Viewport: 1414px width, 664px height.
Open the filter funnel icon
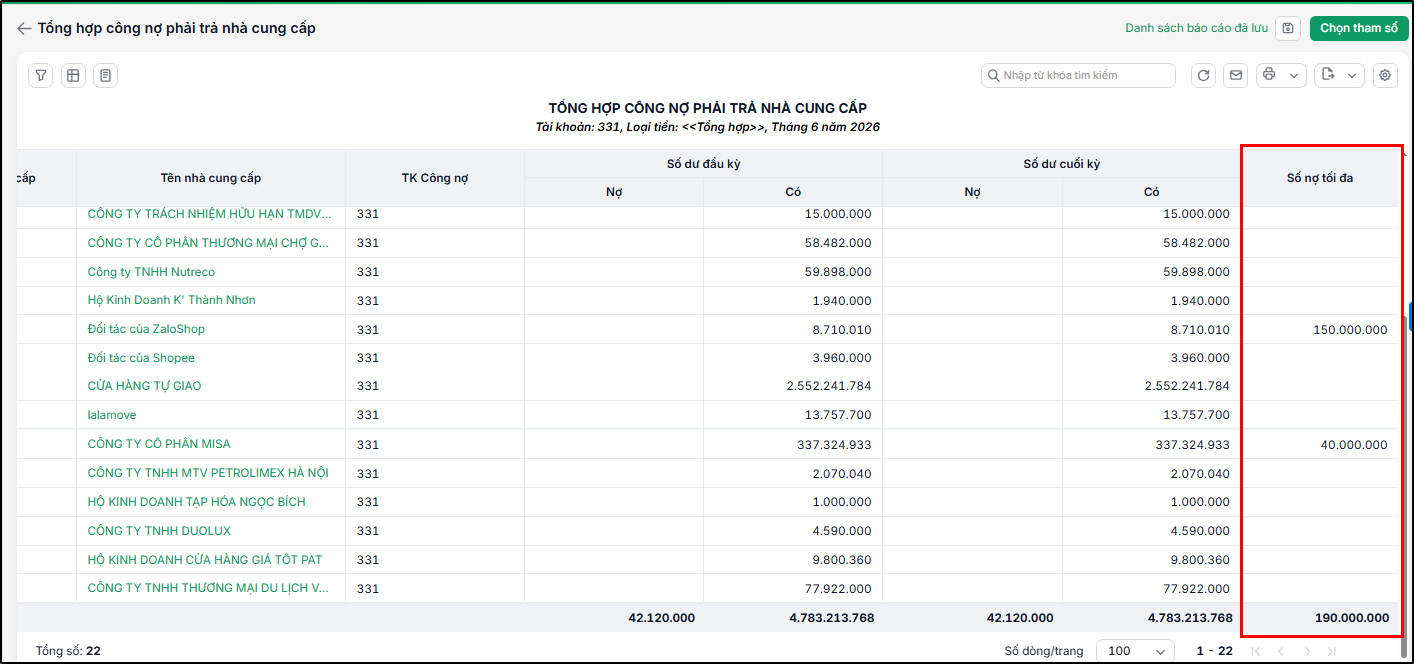coord(41,75)
